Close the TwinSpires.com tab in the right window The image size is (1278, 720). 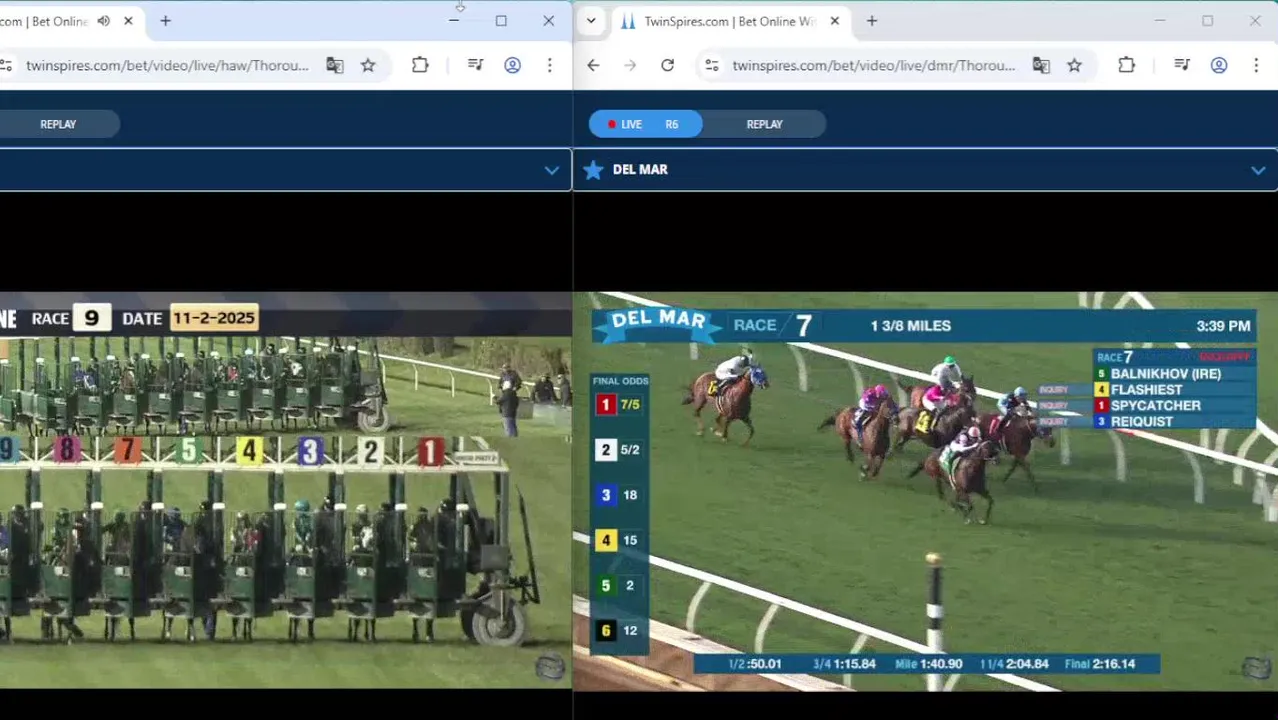pos(834,21)
